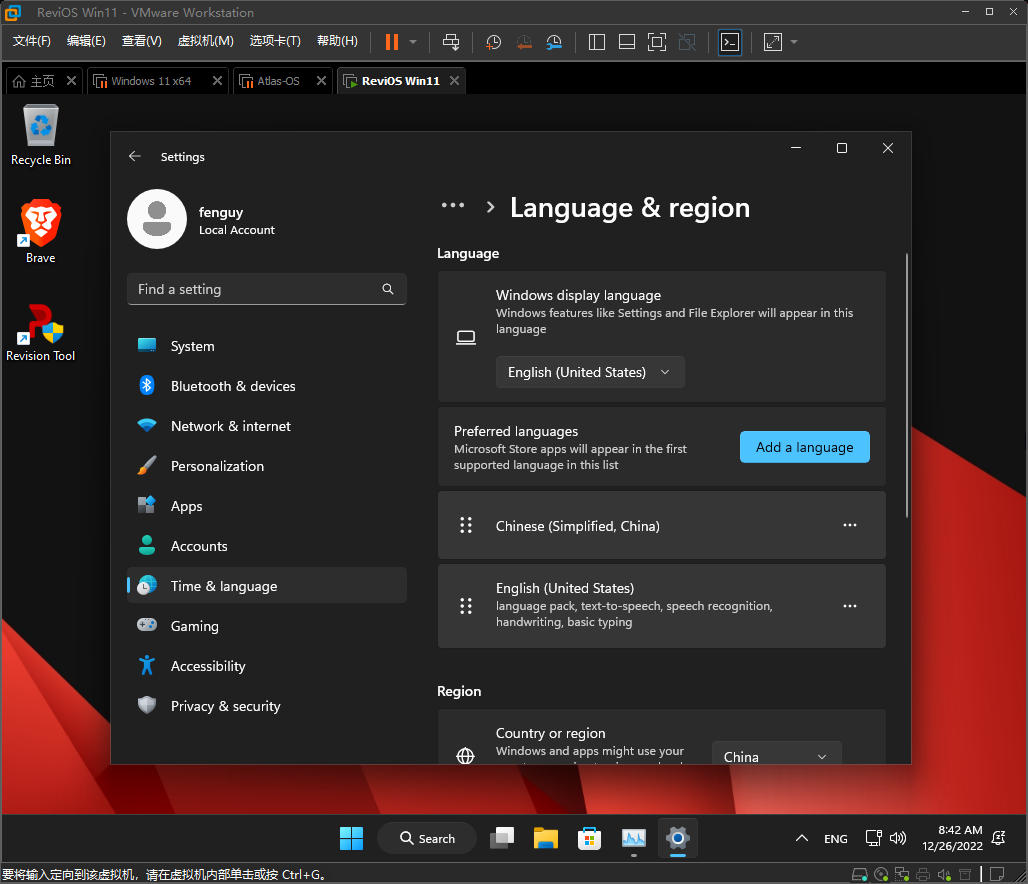Open the 虚拟机(M) menu
Viewport: 1028px width, 884px height.
click(x=205, y=41)
